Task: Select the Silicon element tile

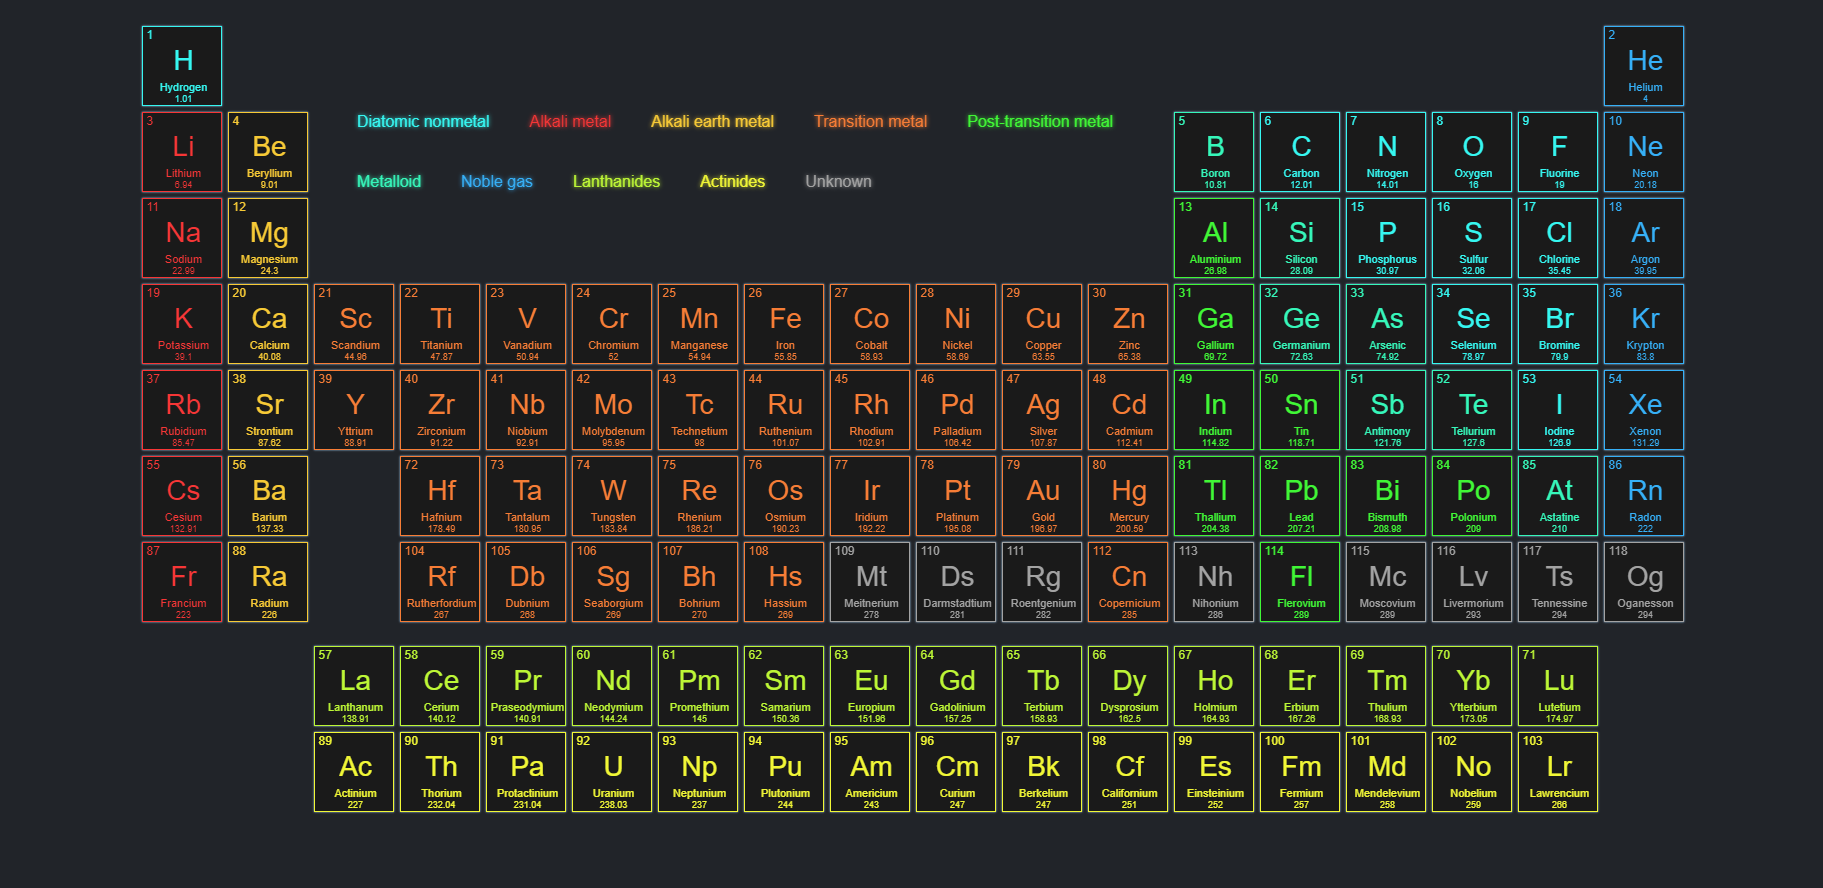Action: pyautogui.click(x=1300, y=238)
